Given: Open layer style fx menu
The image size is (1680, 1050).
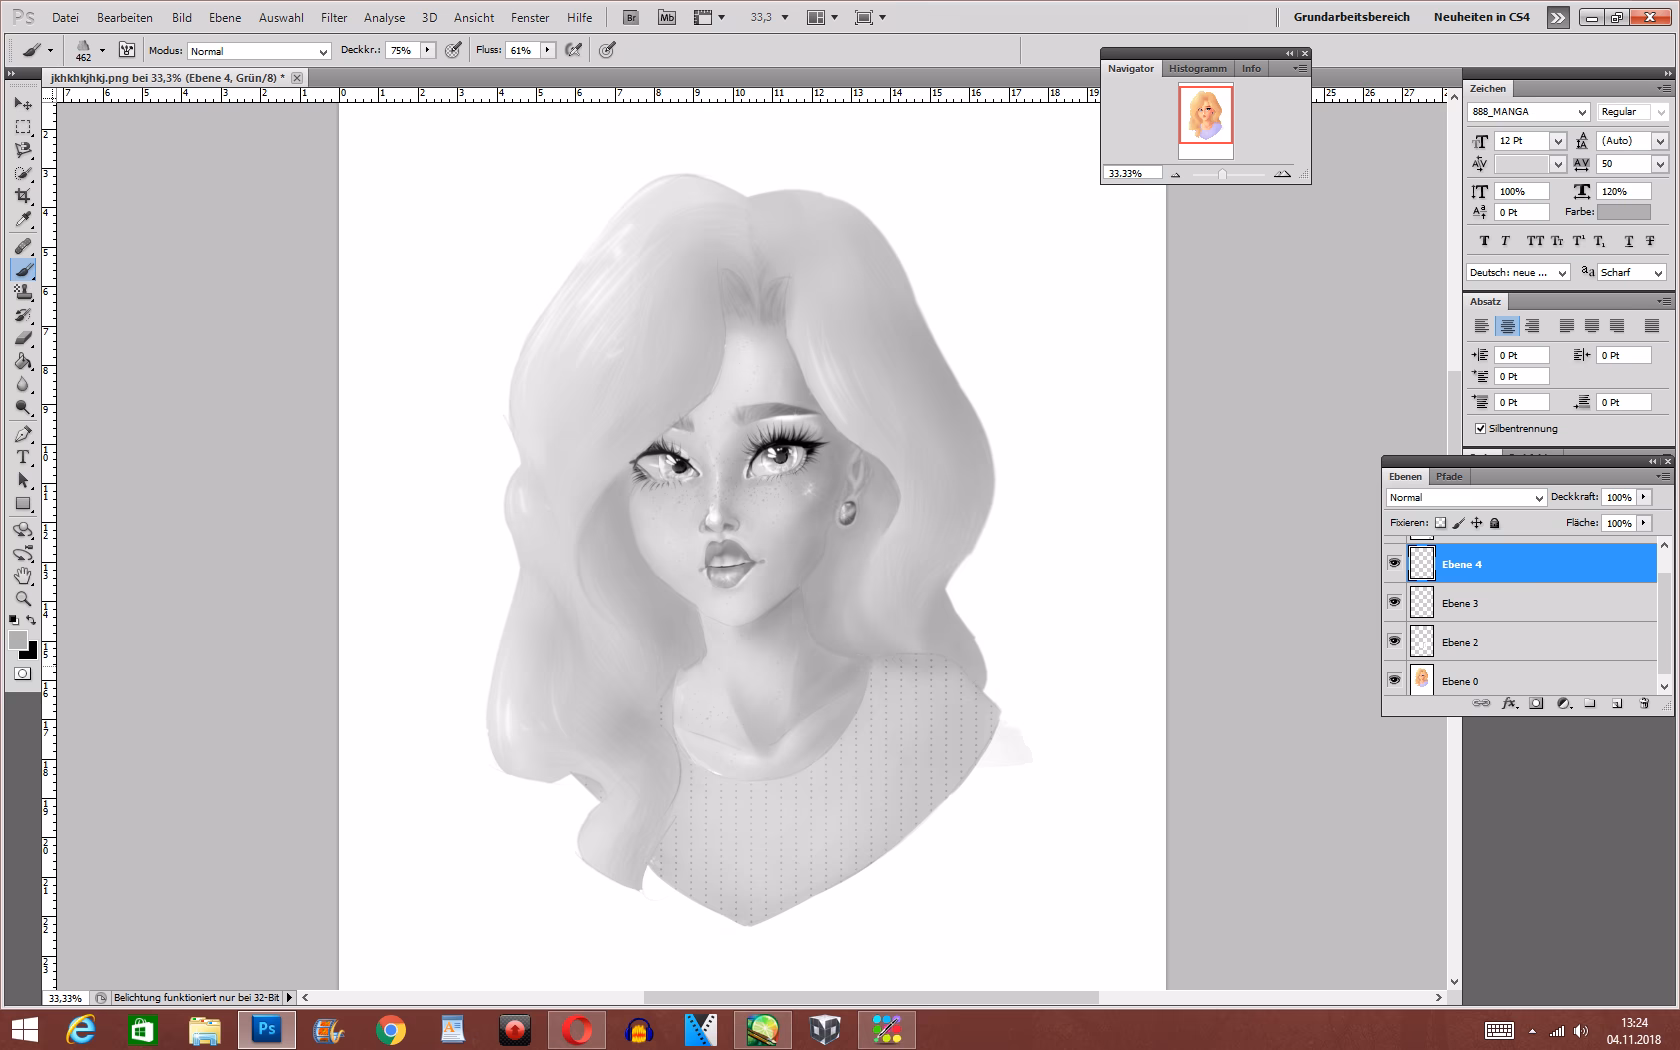Looking at the screenshot, I should [x=1509, y=704].
